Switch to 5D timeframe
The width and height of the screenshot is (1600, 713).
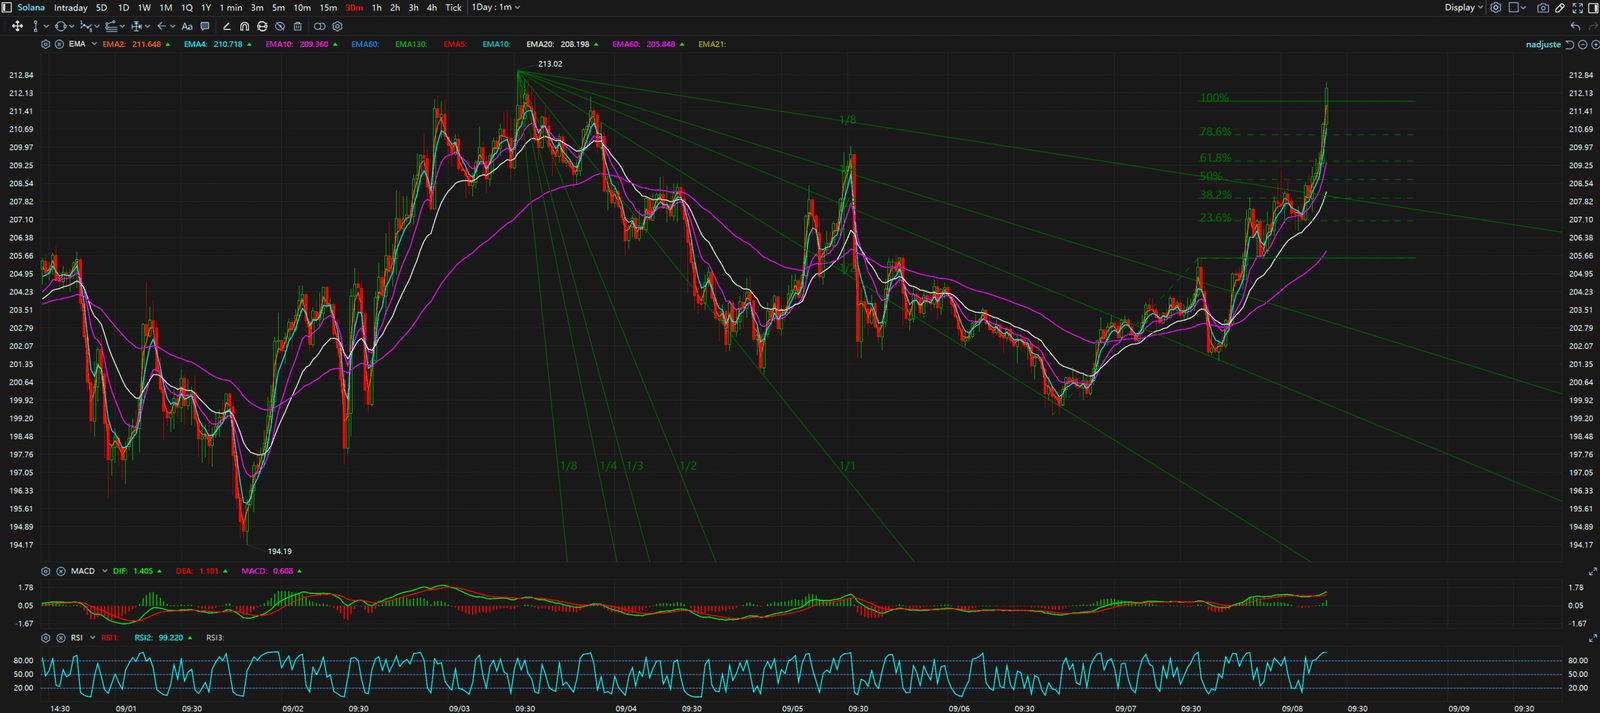pos(101,7)
